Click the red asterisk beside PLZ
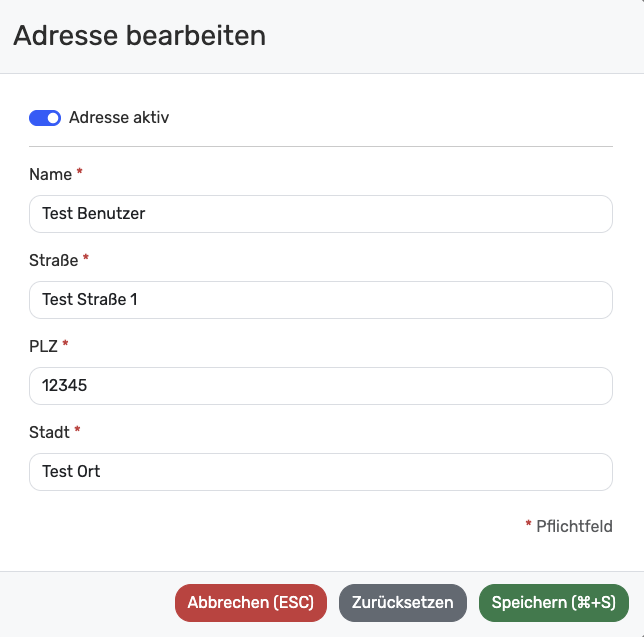The height and width of the screenshot is (637, 644). point(66,345)
